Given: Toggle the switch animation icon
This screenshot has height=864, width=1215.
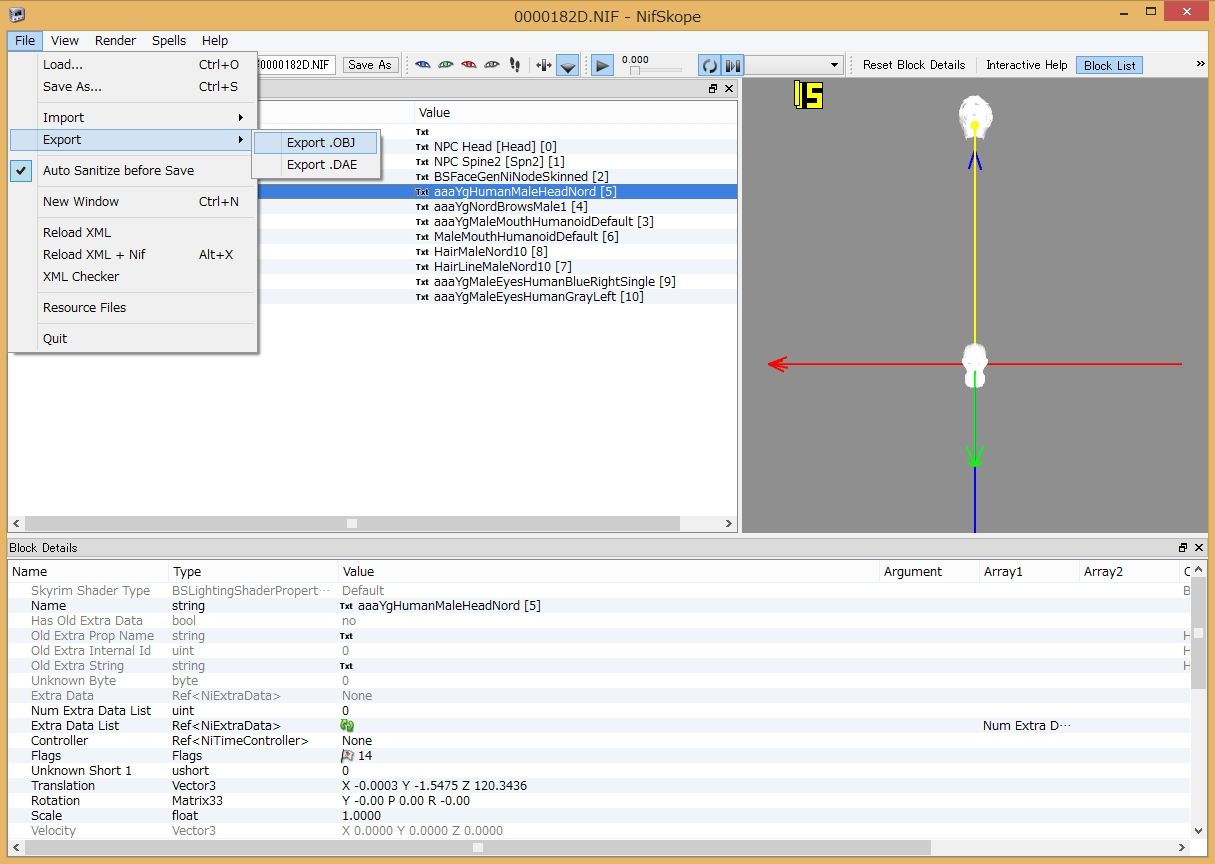Looking at the screenshot, I should [733, 65].
